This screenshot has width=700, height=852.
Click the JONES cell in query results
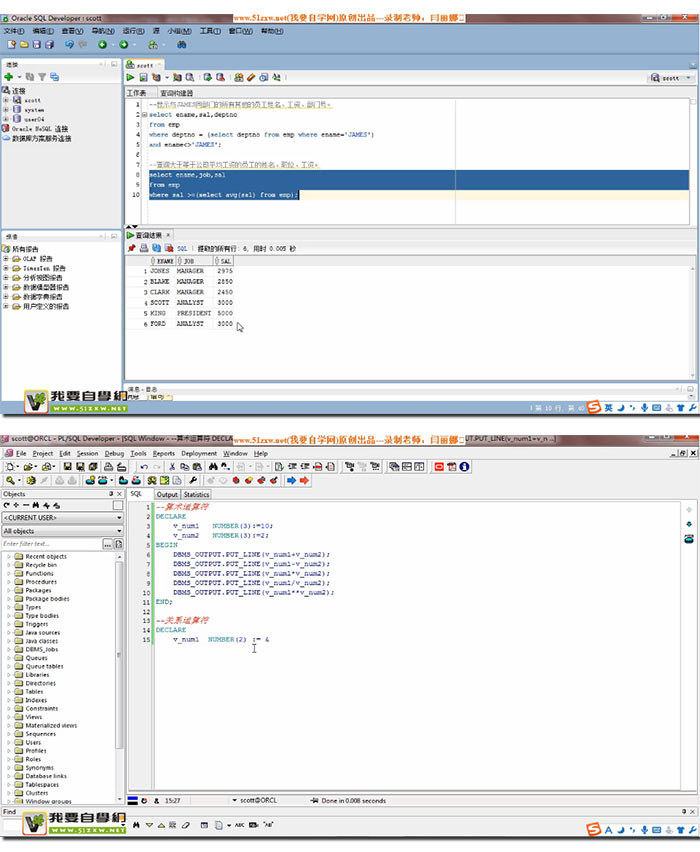pyautogui.click(x=160, y=271)
